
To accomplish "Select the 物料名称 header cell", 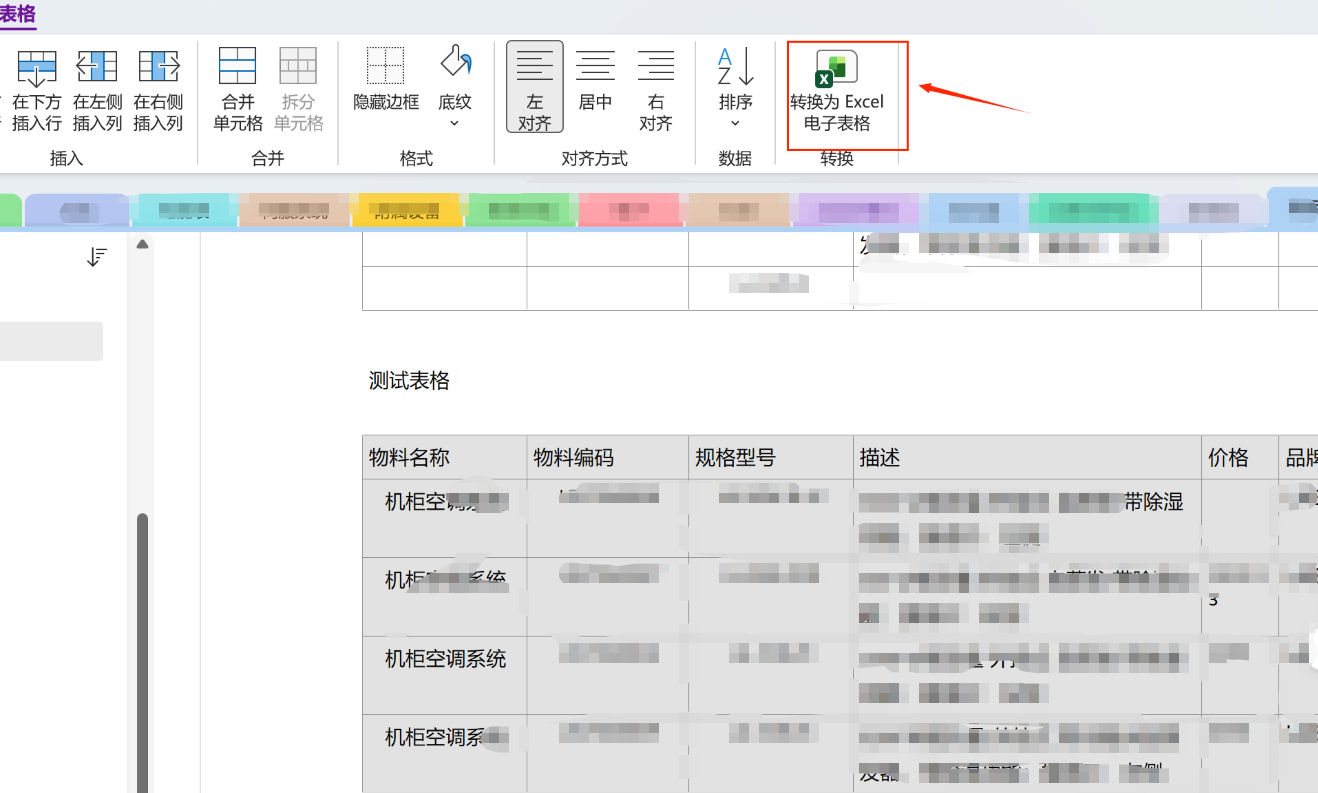I will pos(445,457).
